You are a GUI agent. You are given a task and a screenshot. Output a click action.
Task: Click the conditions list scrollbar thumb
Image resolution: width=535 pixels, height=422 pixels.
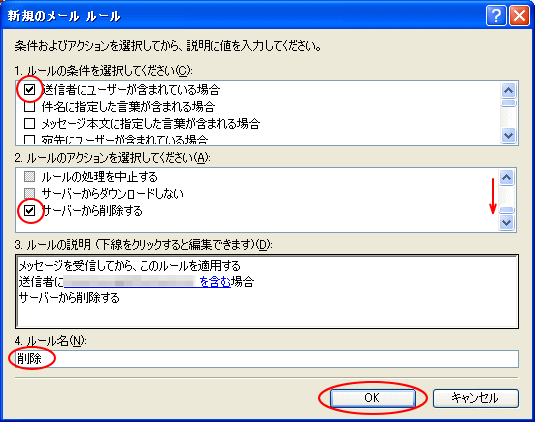[508, 103]
